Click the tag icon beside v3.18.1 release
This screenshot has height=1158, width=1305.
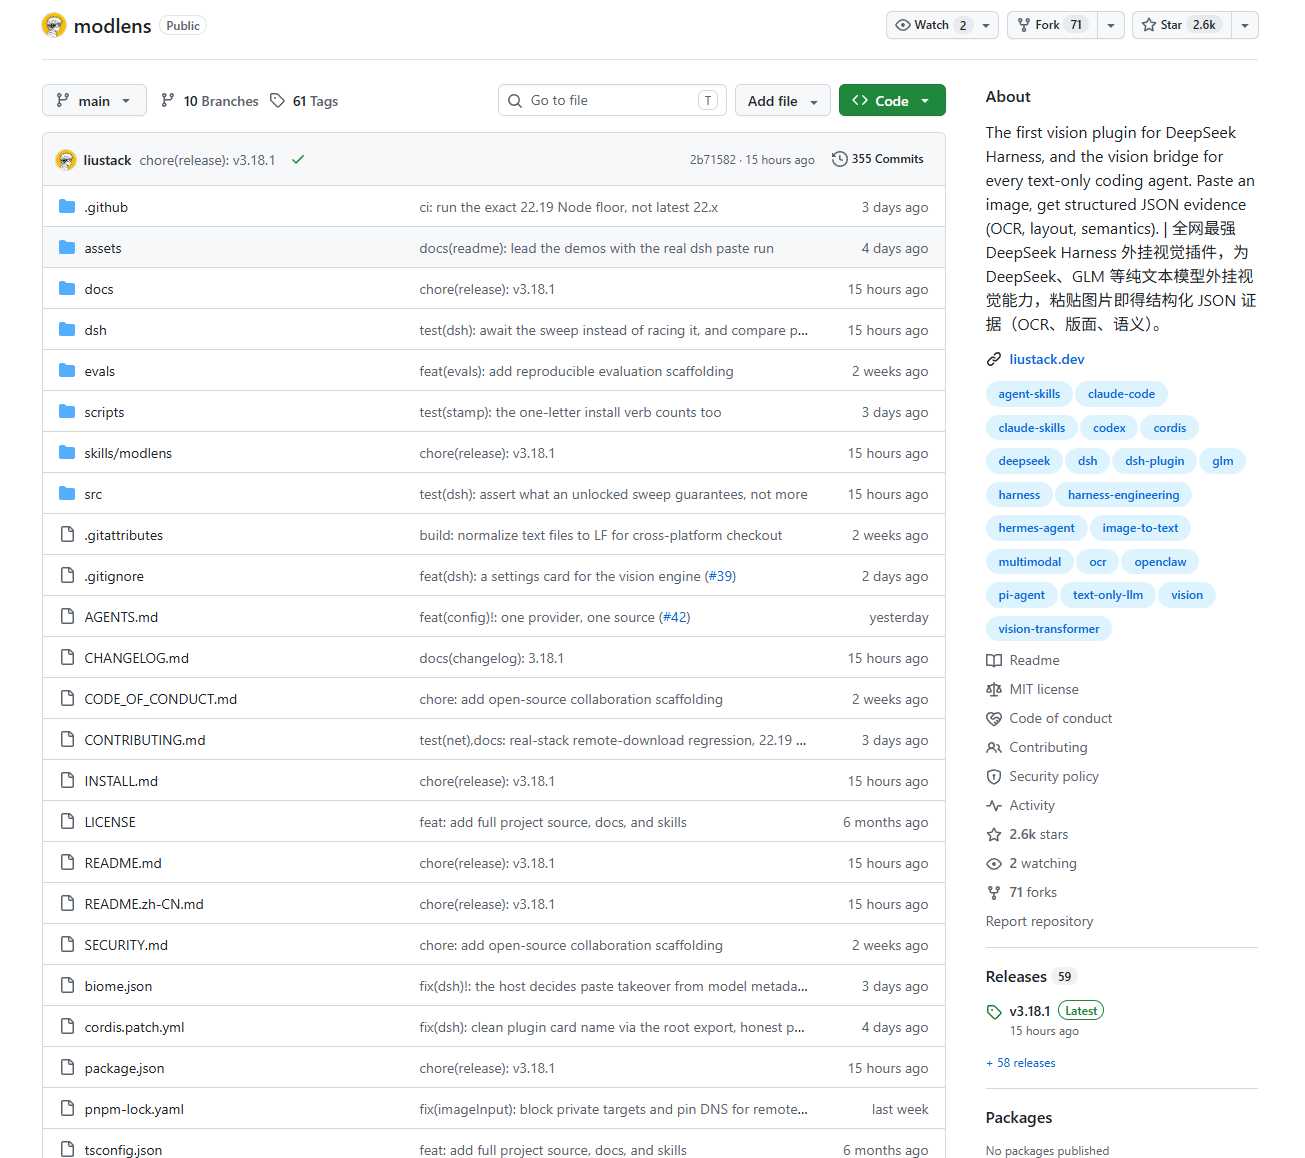point(994,1012)
